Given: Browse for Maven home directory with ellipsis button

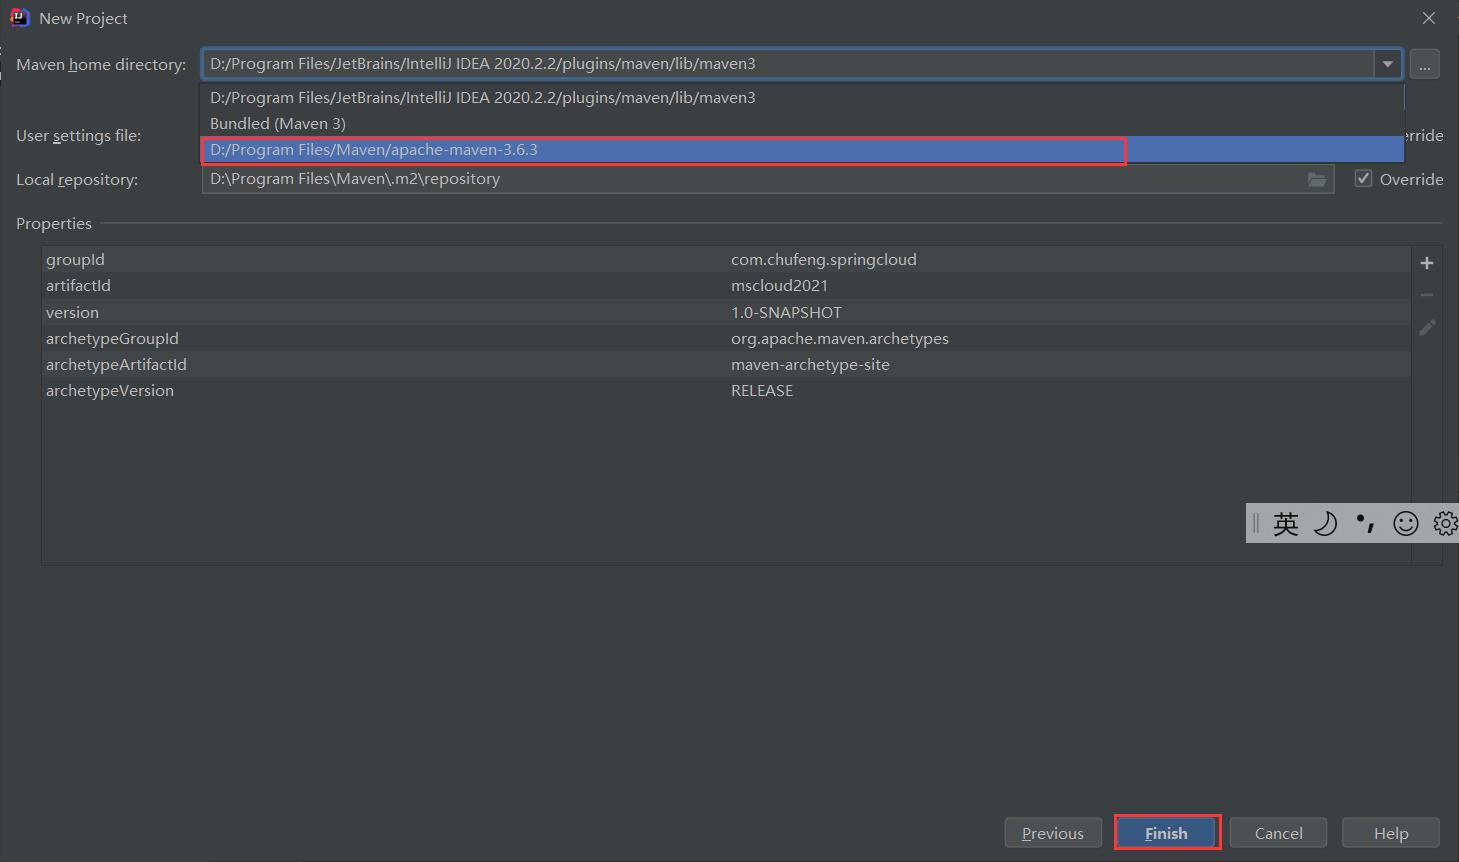Looking at the screenshot, I should tap(1425, 64).
